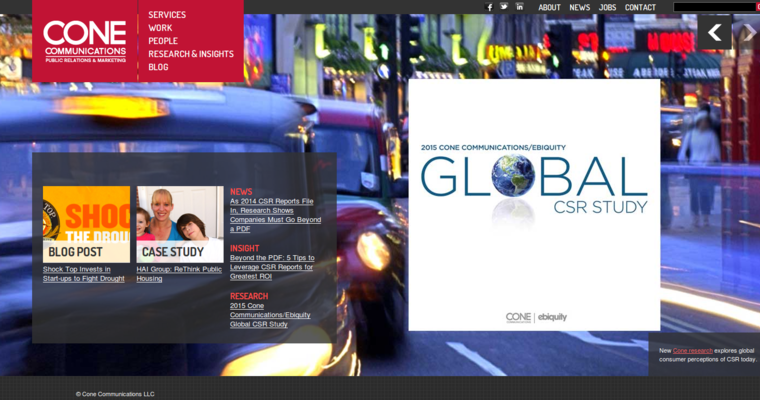Open the LinkedIn social icon
The width and height of the screenshot is (760, 400).
point(519,7)
